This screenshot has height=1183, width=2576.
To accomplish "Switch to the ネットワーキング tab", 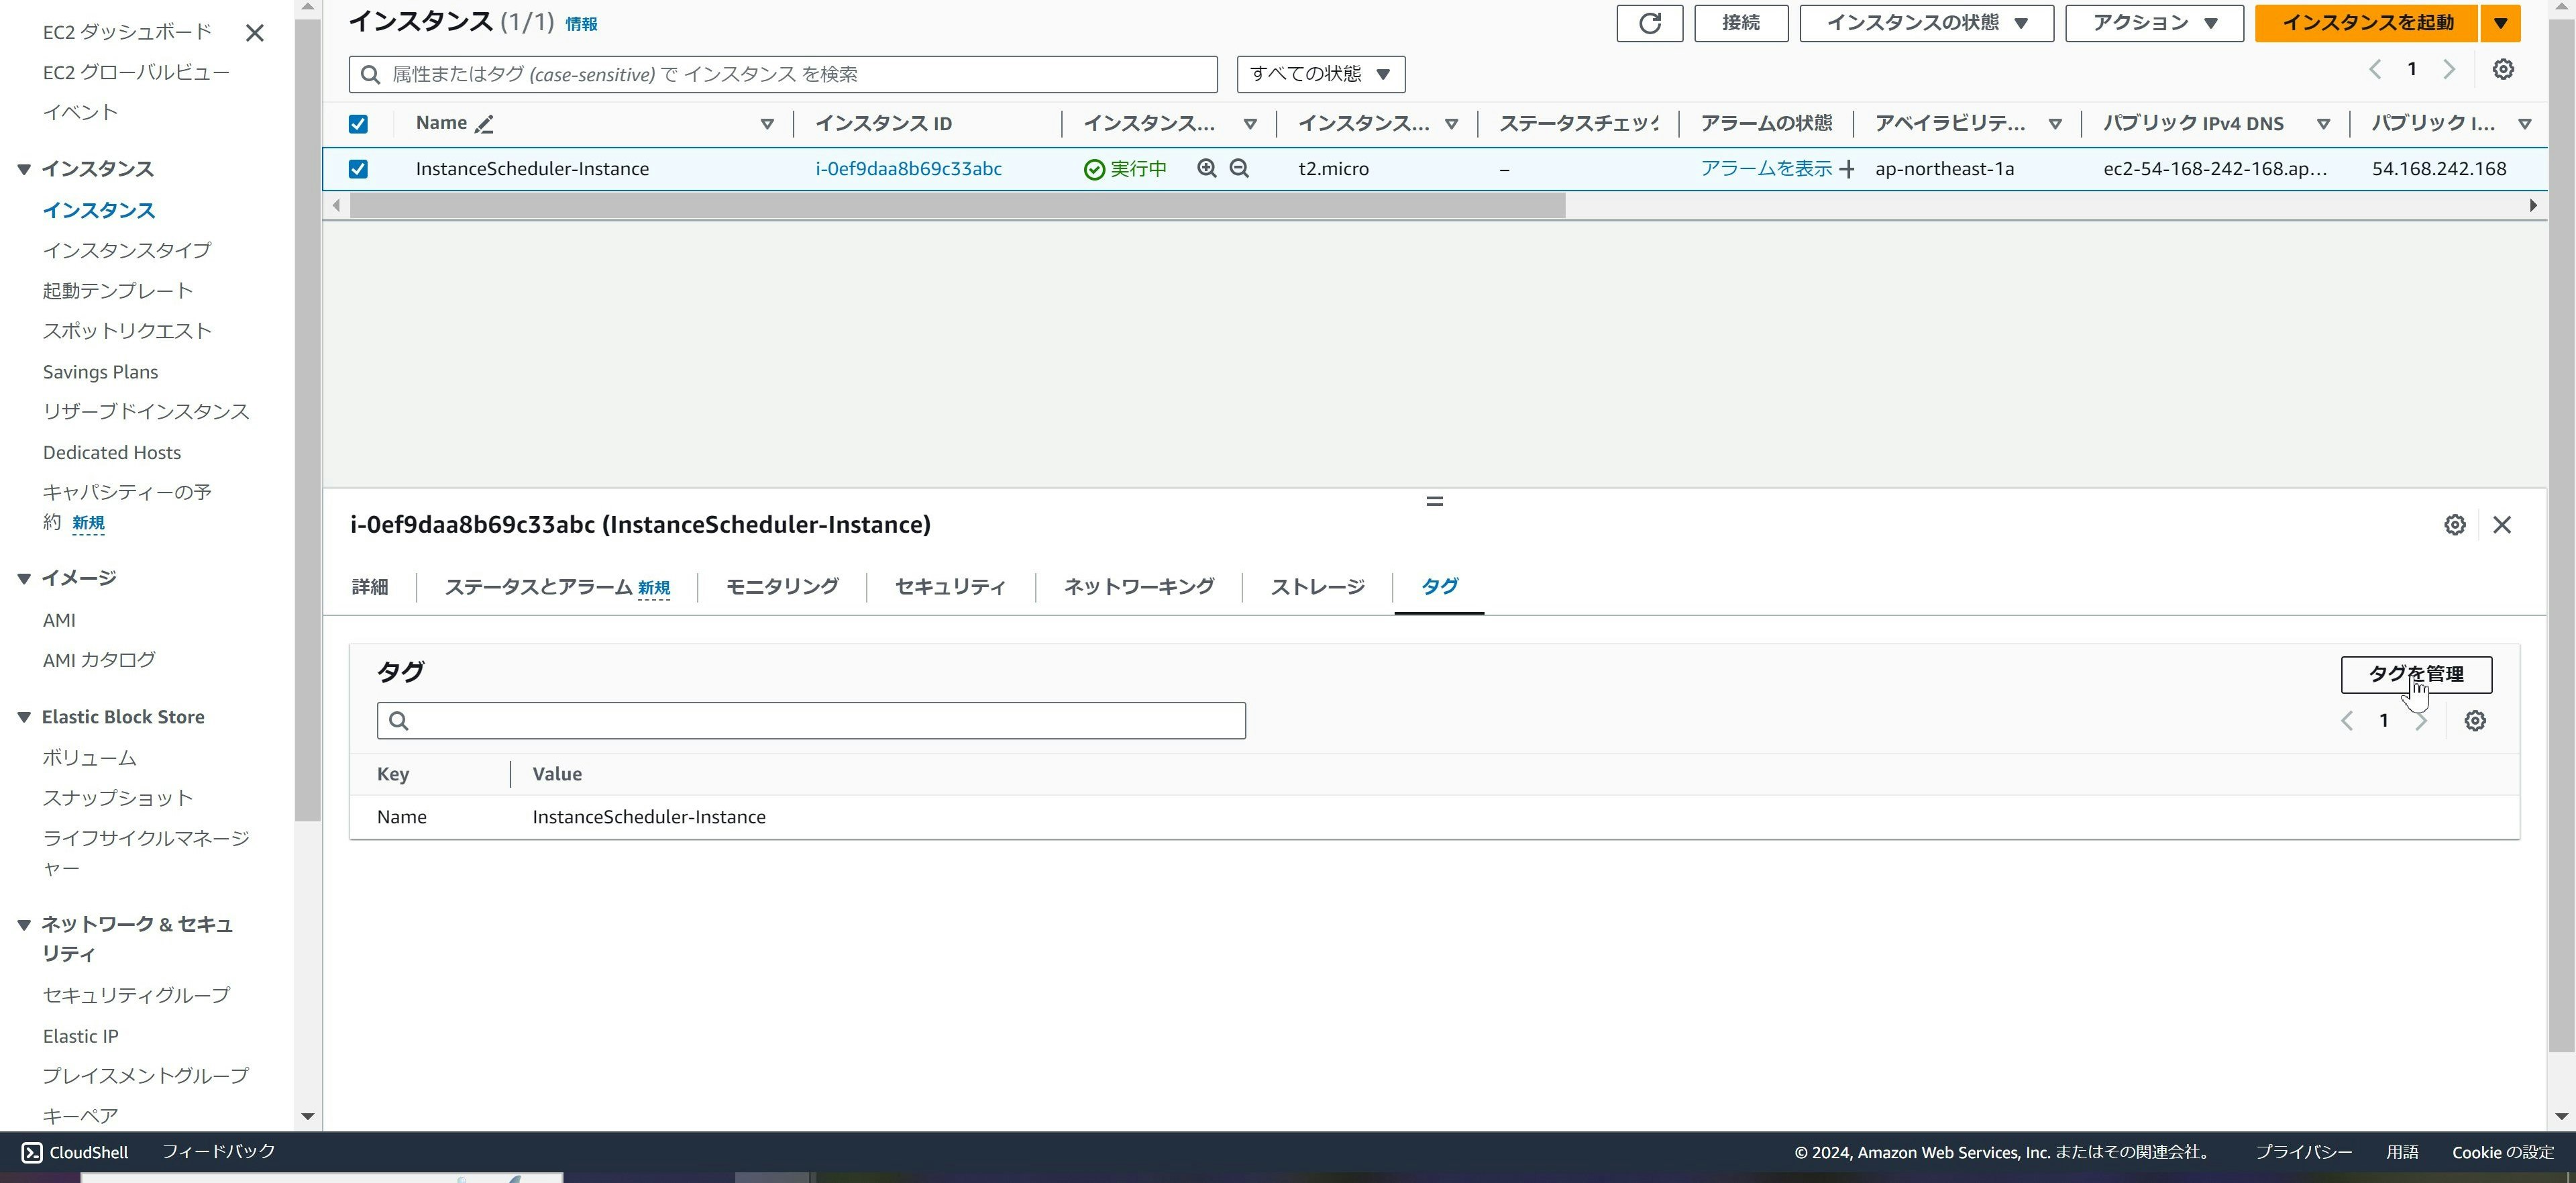I will (x=1138, y=587).
